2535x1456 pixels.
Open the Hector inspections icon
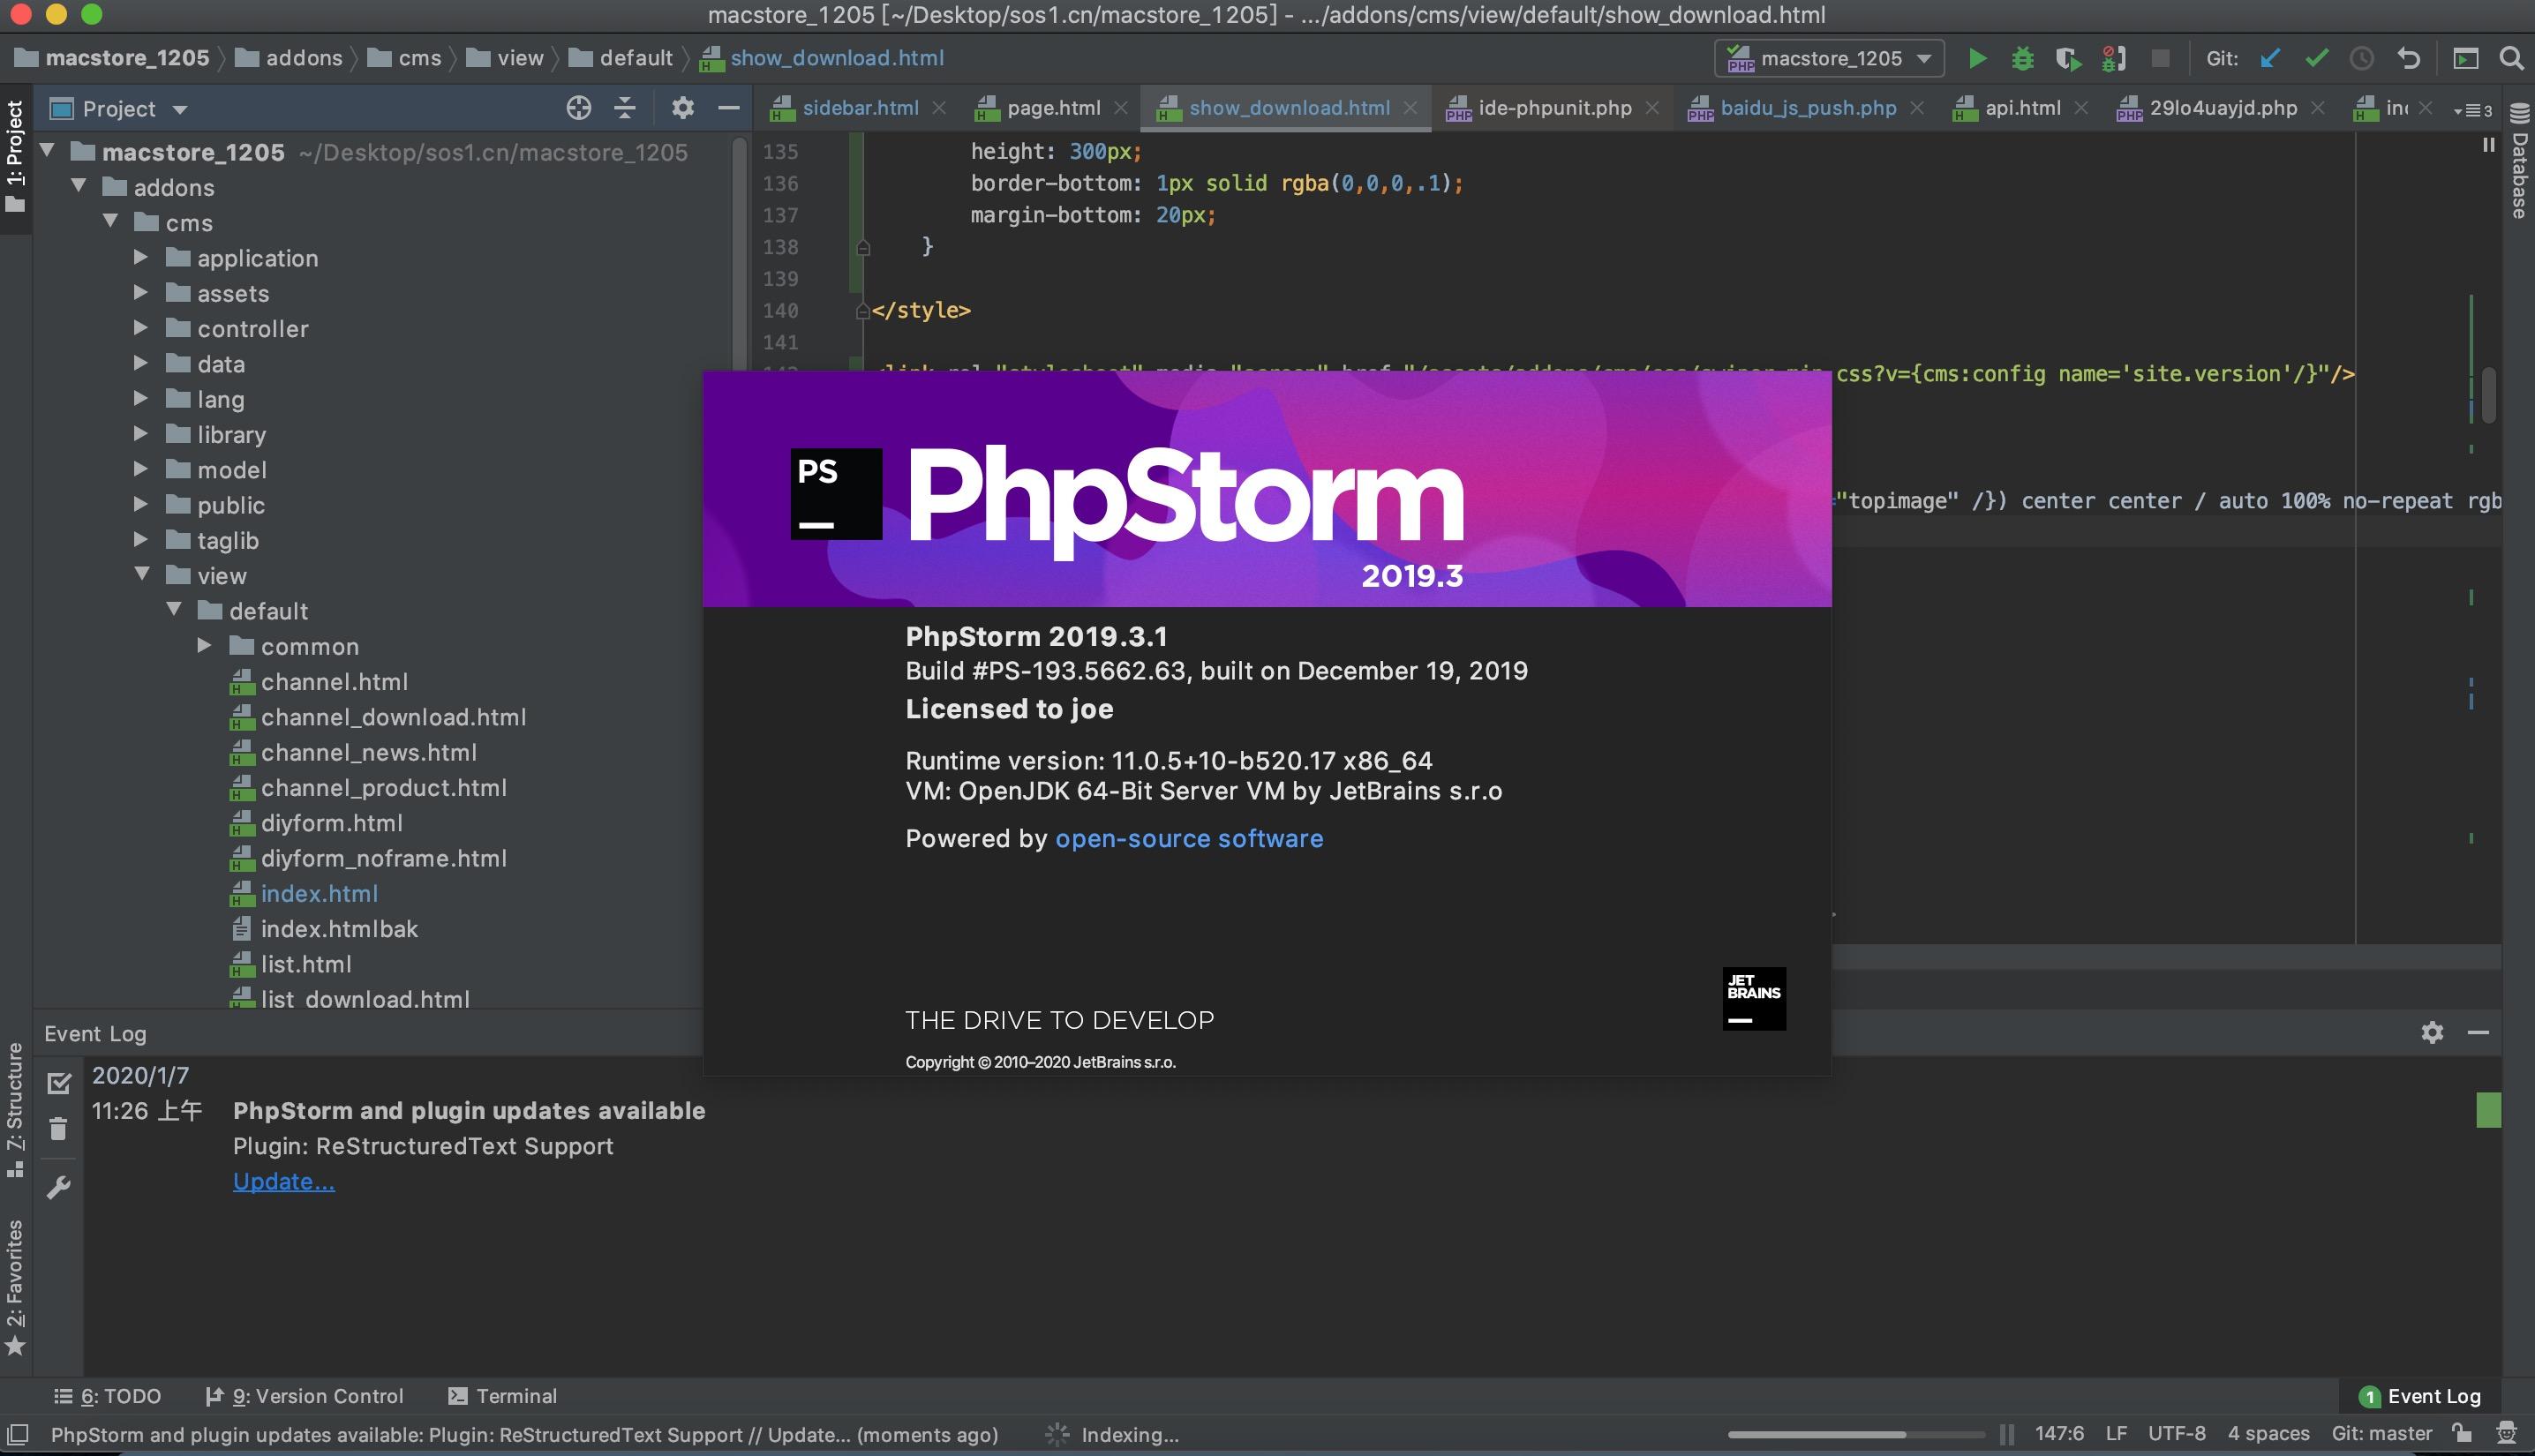point(2506,1433)
